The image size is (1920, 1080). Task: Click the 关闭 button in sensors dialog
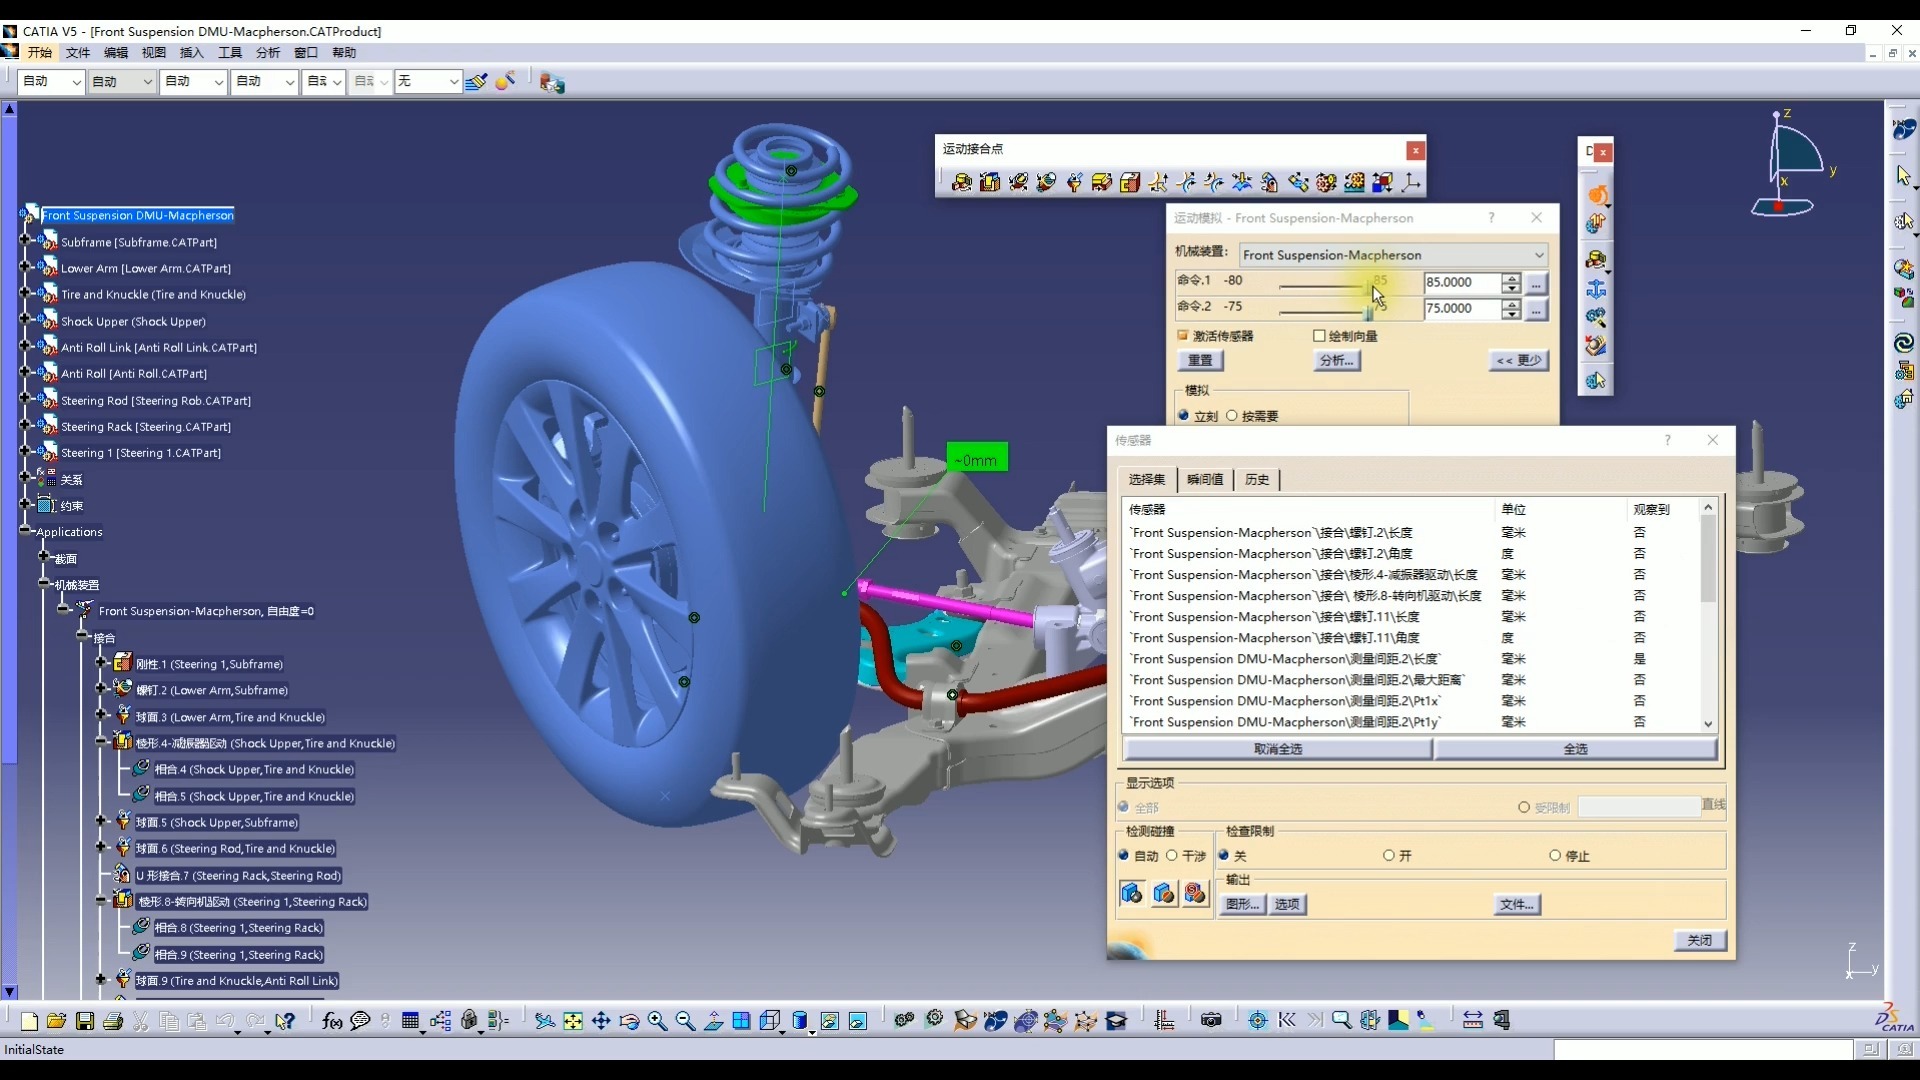[x=1700, y=941]
